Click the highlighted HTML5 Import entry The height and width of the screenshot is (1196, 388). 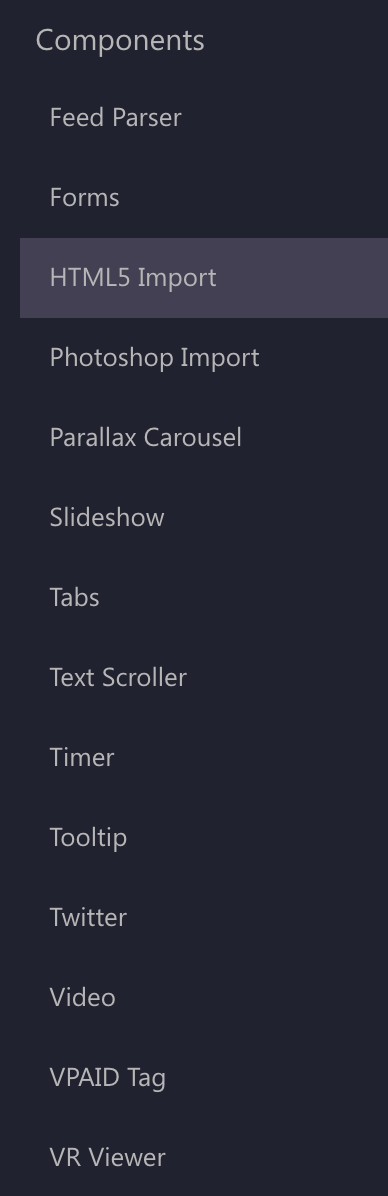[x=204, y=278]
